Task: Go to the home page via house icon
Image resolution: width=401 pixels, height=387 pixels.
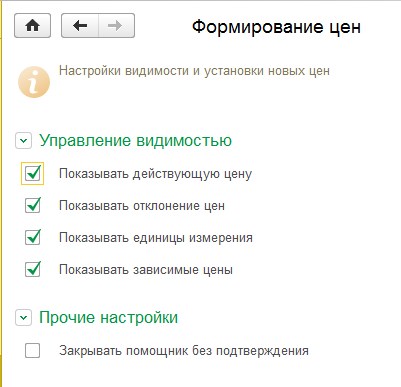Action: coord(32,26)
